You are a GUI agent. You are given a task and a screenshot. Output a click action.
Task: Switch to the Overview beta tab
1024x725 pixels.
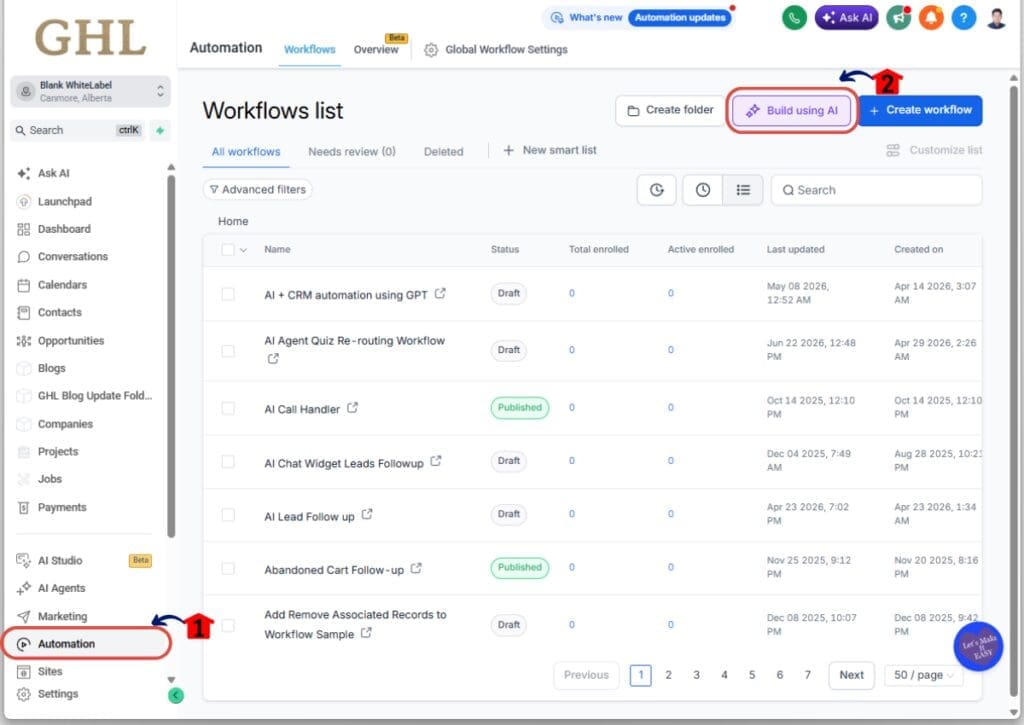[x=377, y=48]
